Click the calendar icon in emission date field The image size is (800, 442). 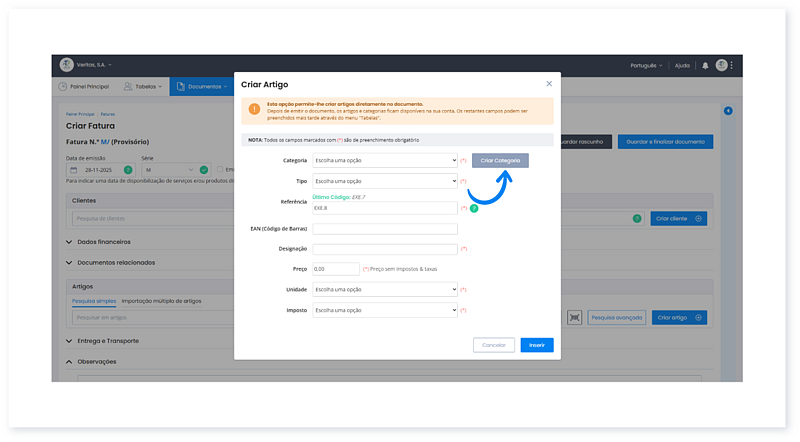tap(72, 170)
